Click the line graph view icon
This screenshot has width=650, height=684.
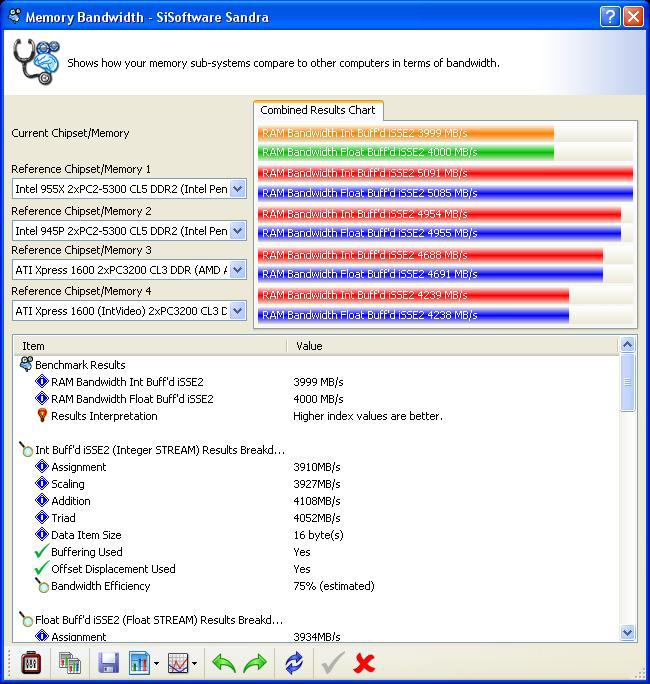pyautogui.click(x=178, y=663)
